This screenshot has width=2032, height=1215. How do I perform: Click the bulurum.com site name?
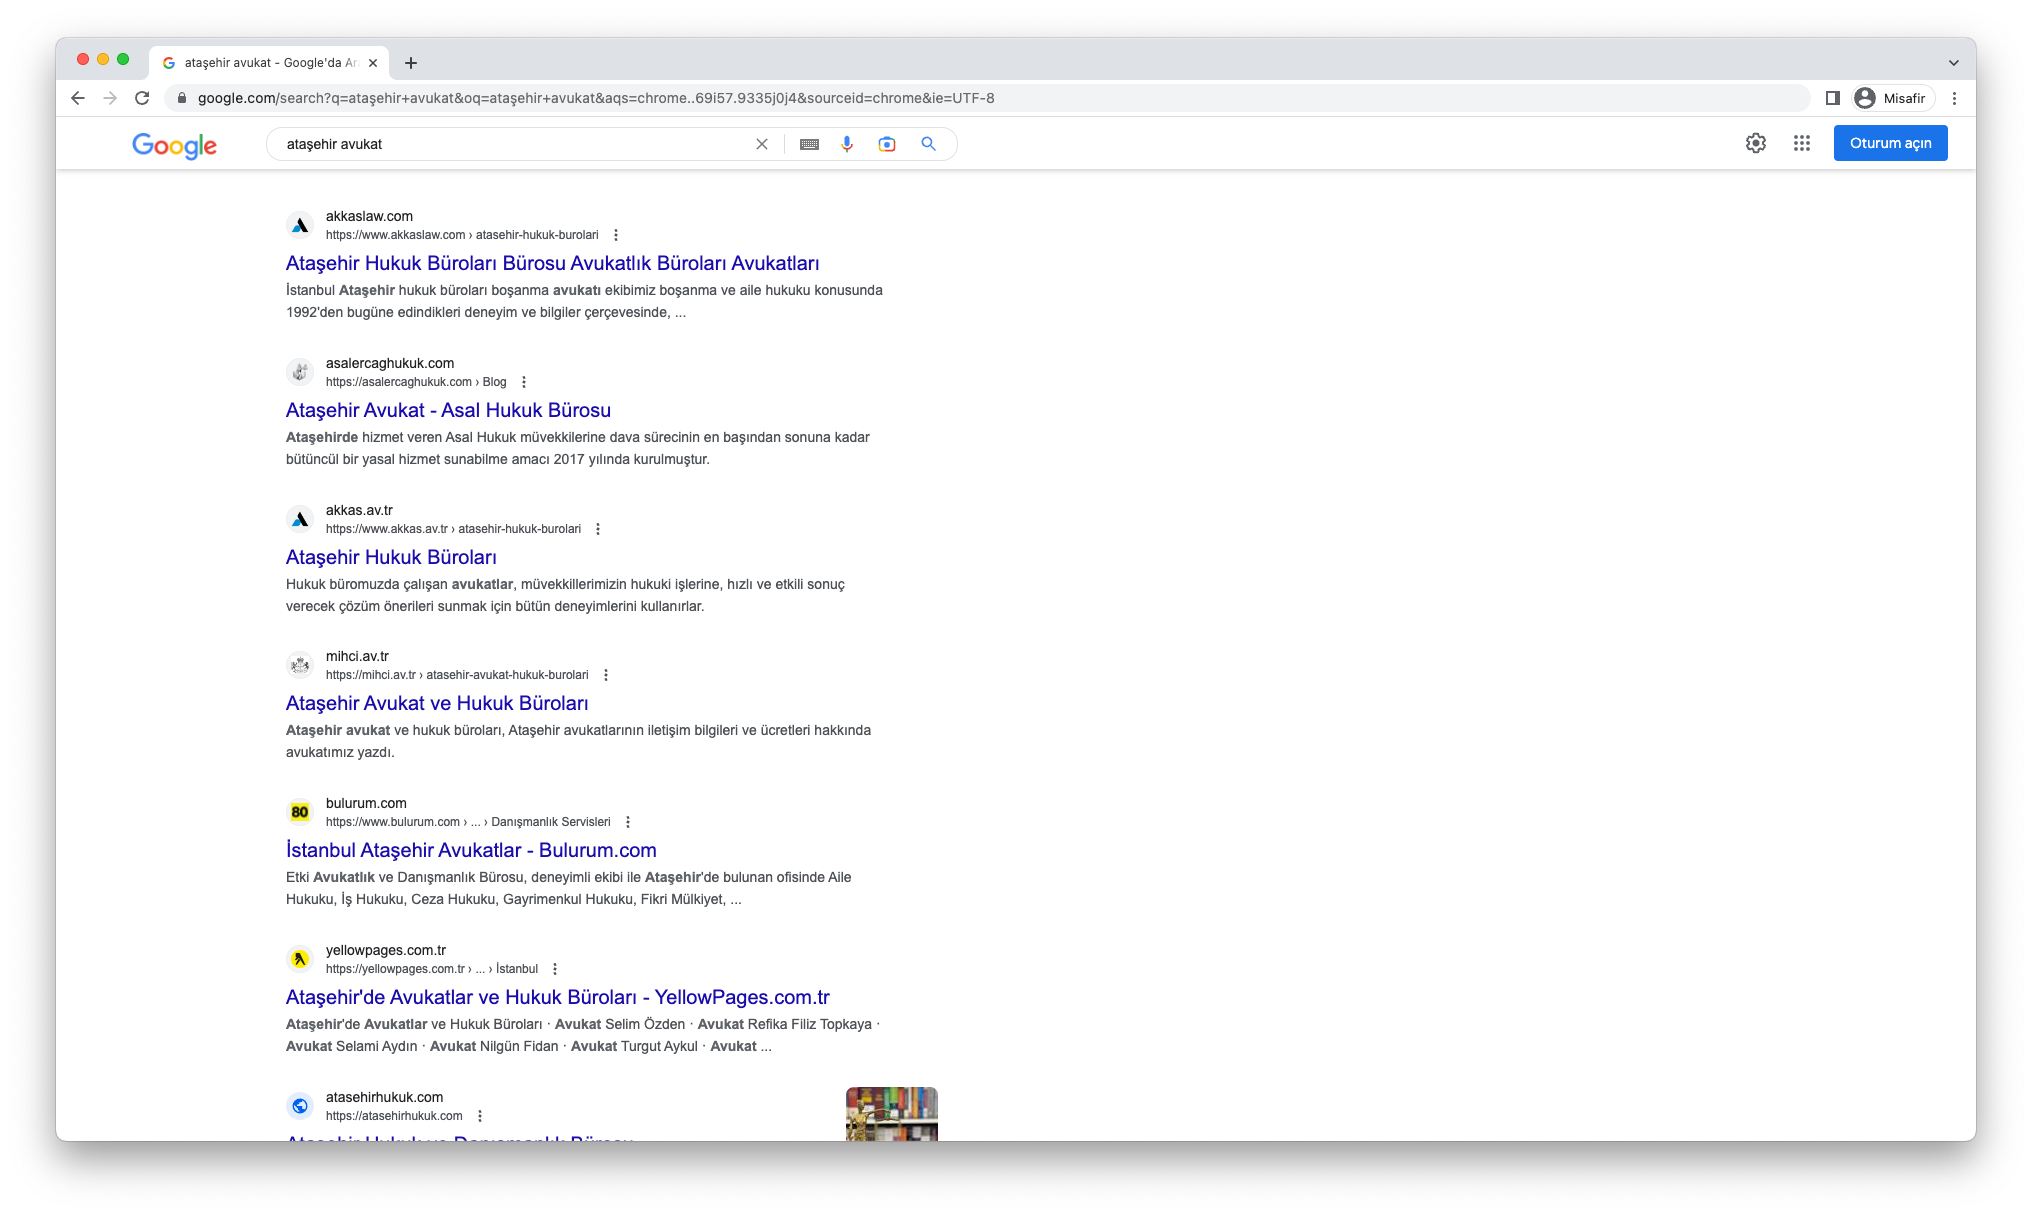click(x=366, y=803)
